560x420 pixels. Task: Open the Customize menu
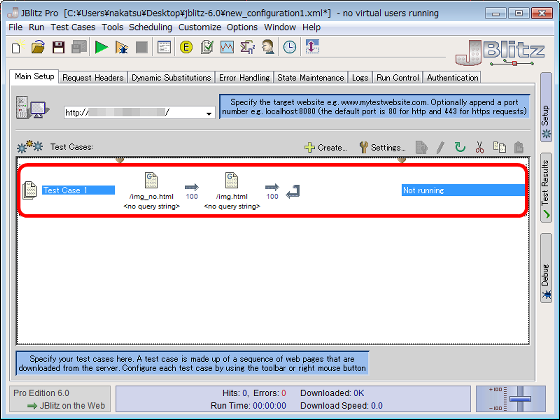(x=200, y=27)
